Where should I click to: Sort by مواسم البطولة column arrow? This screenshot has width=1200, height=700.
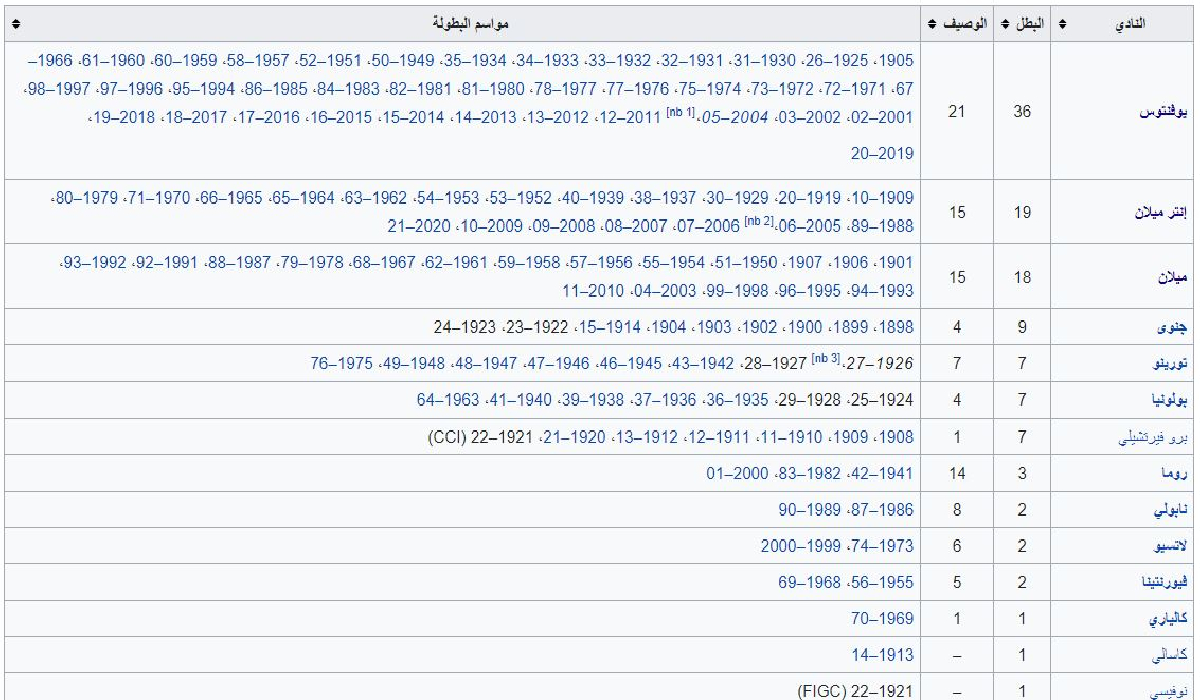[x=15, y=24]
